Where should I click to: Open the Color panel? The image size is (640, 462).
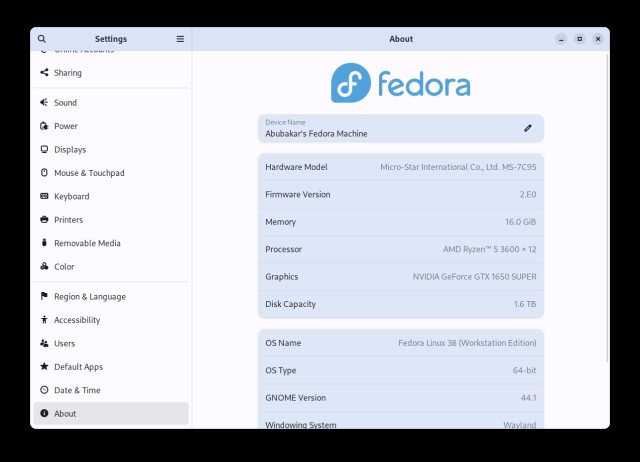(x=111, y=267)
